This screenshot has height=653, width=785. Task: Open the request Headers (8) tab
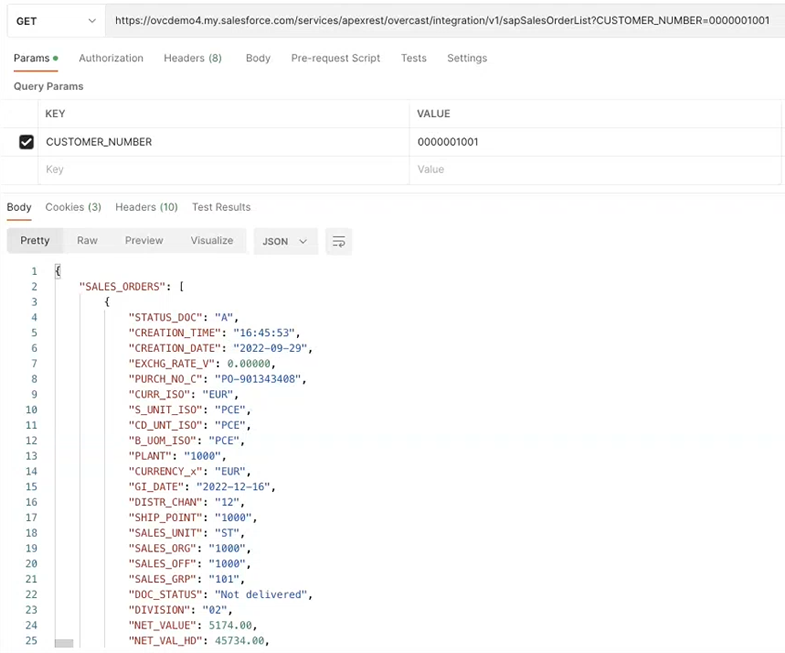[x=193, y=58]
